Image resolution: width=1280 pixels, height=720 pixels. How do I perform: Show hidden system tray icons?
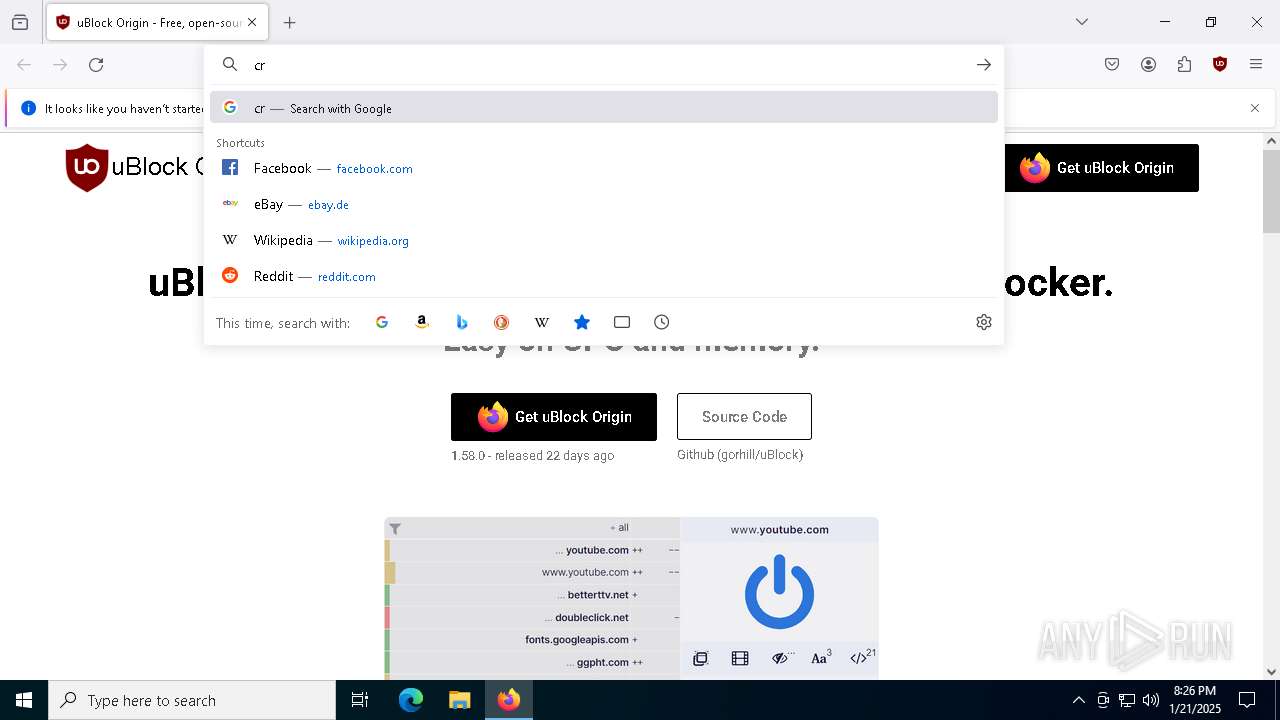(1078, 700)
